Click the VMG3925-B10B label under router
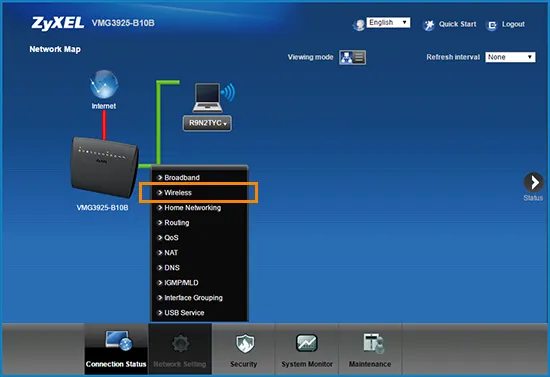 [102, 208]
